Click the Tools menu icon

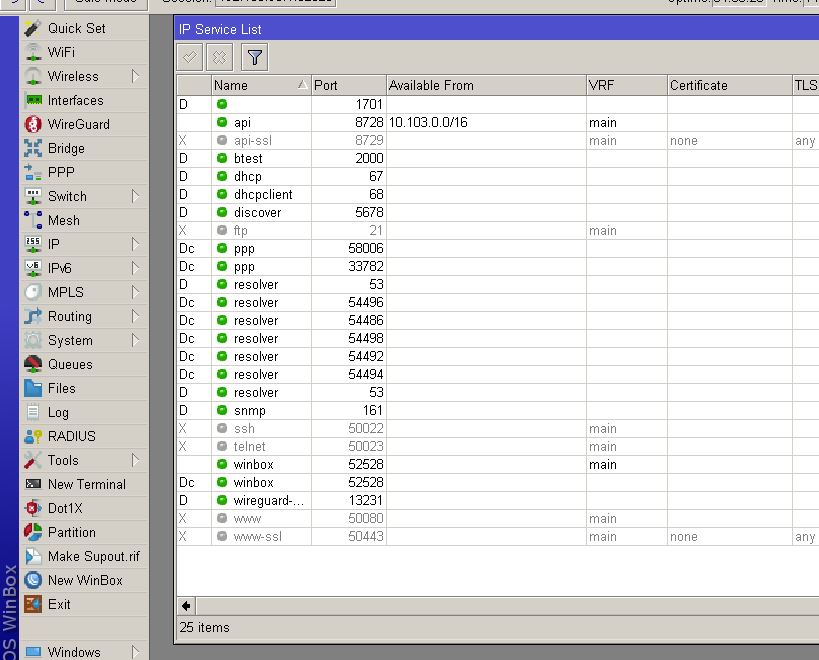pos(33,461)
